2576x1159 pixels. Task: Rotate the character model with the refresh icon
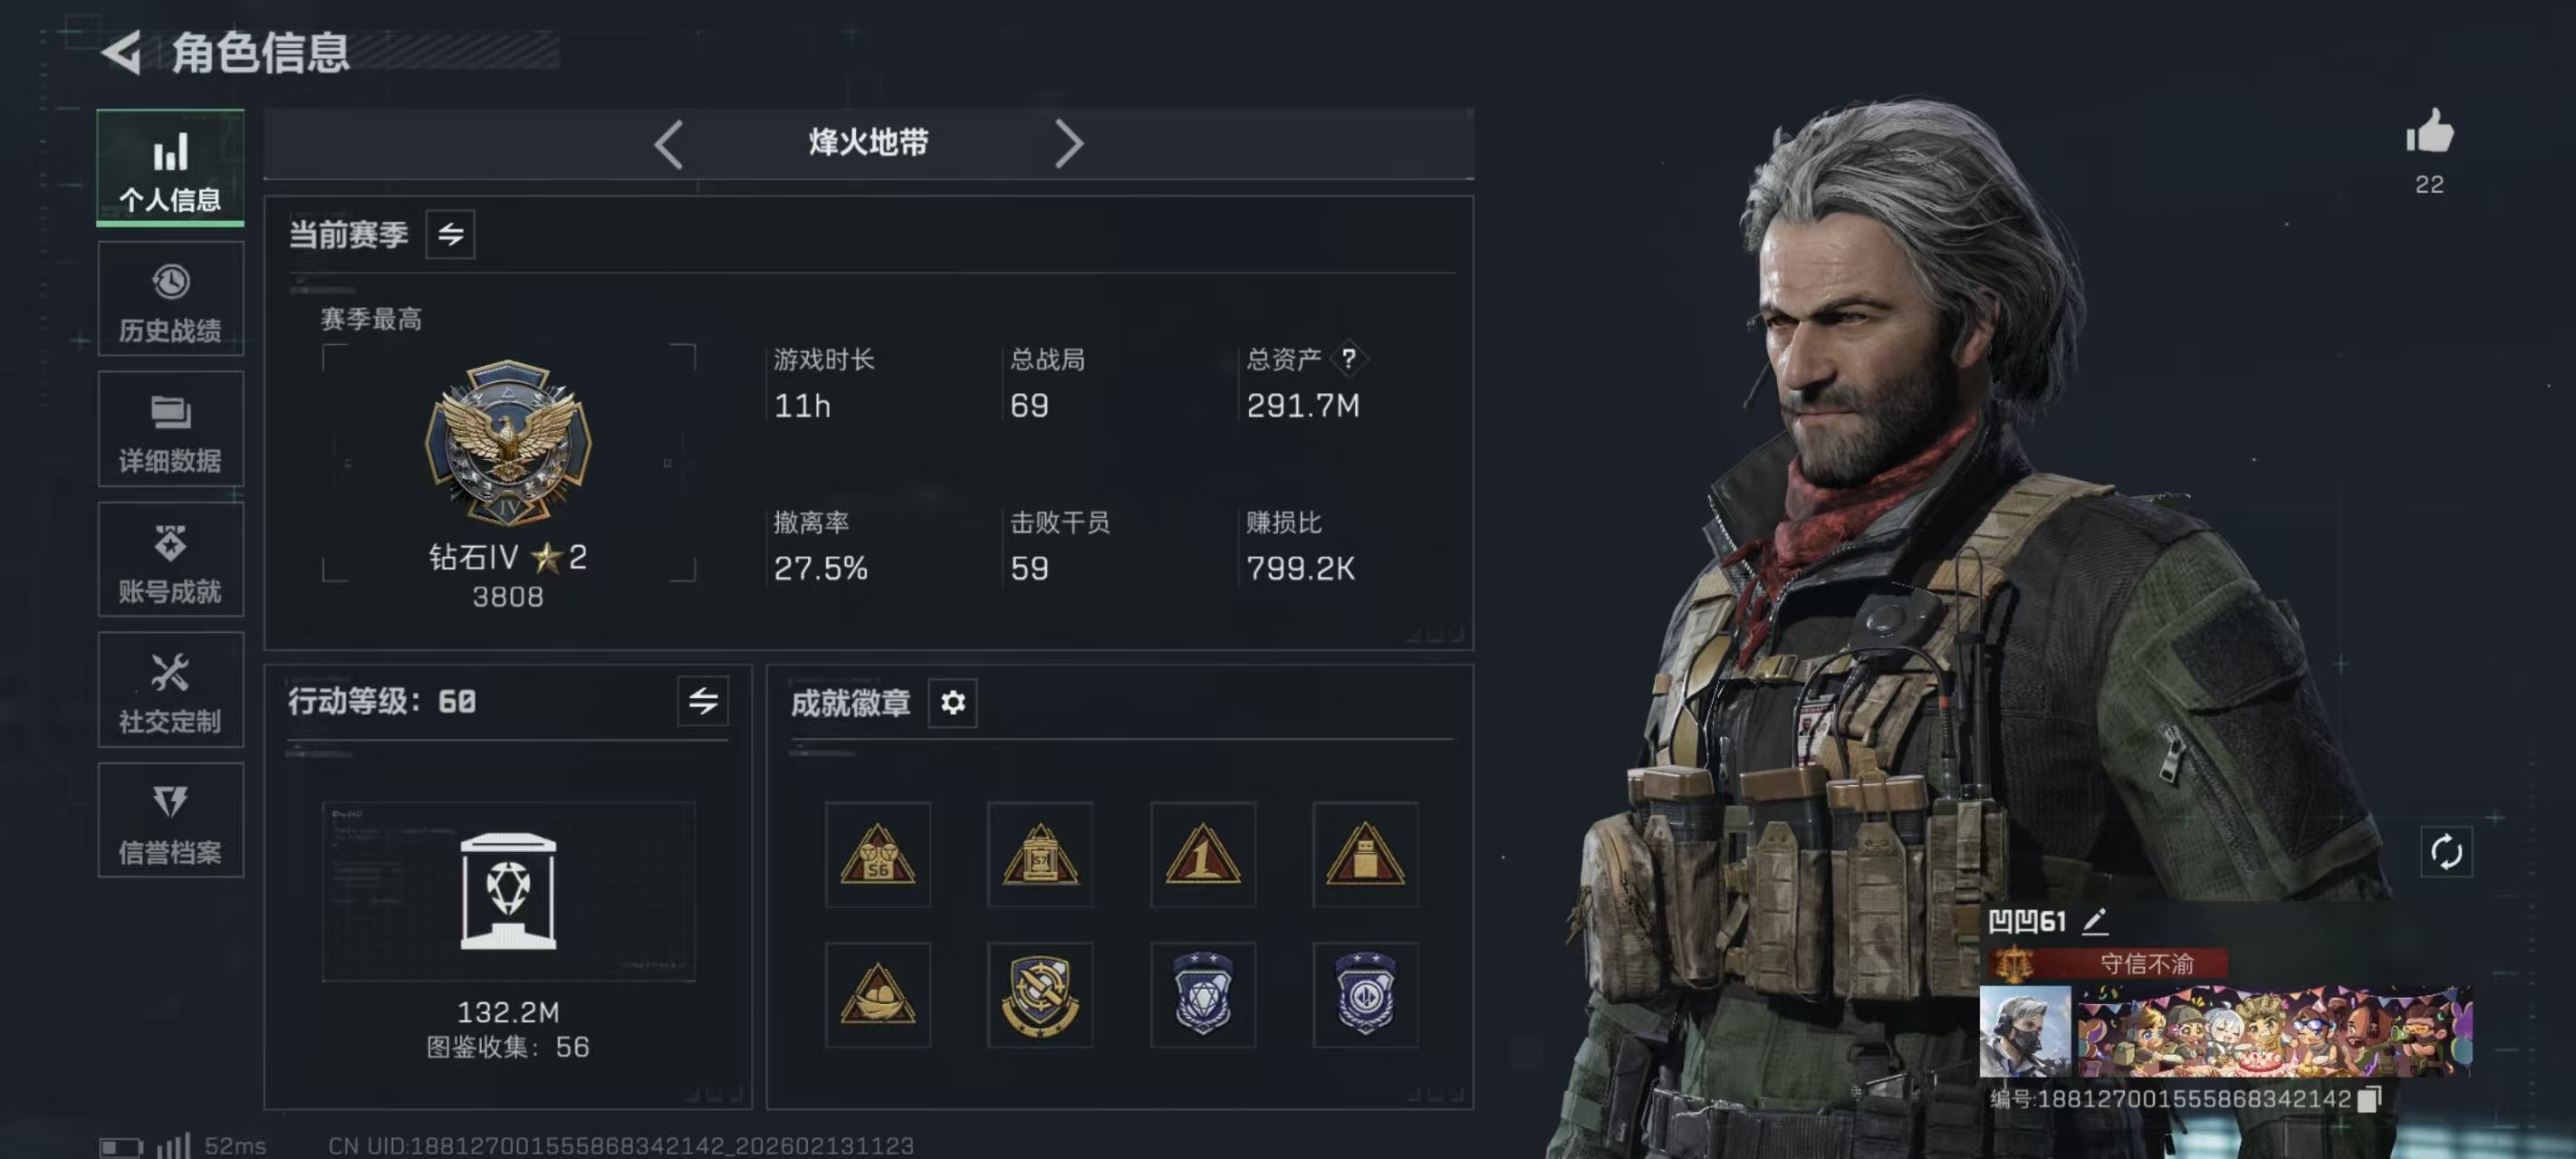pyautogui.click(x=2446, y=852)
